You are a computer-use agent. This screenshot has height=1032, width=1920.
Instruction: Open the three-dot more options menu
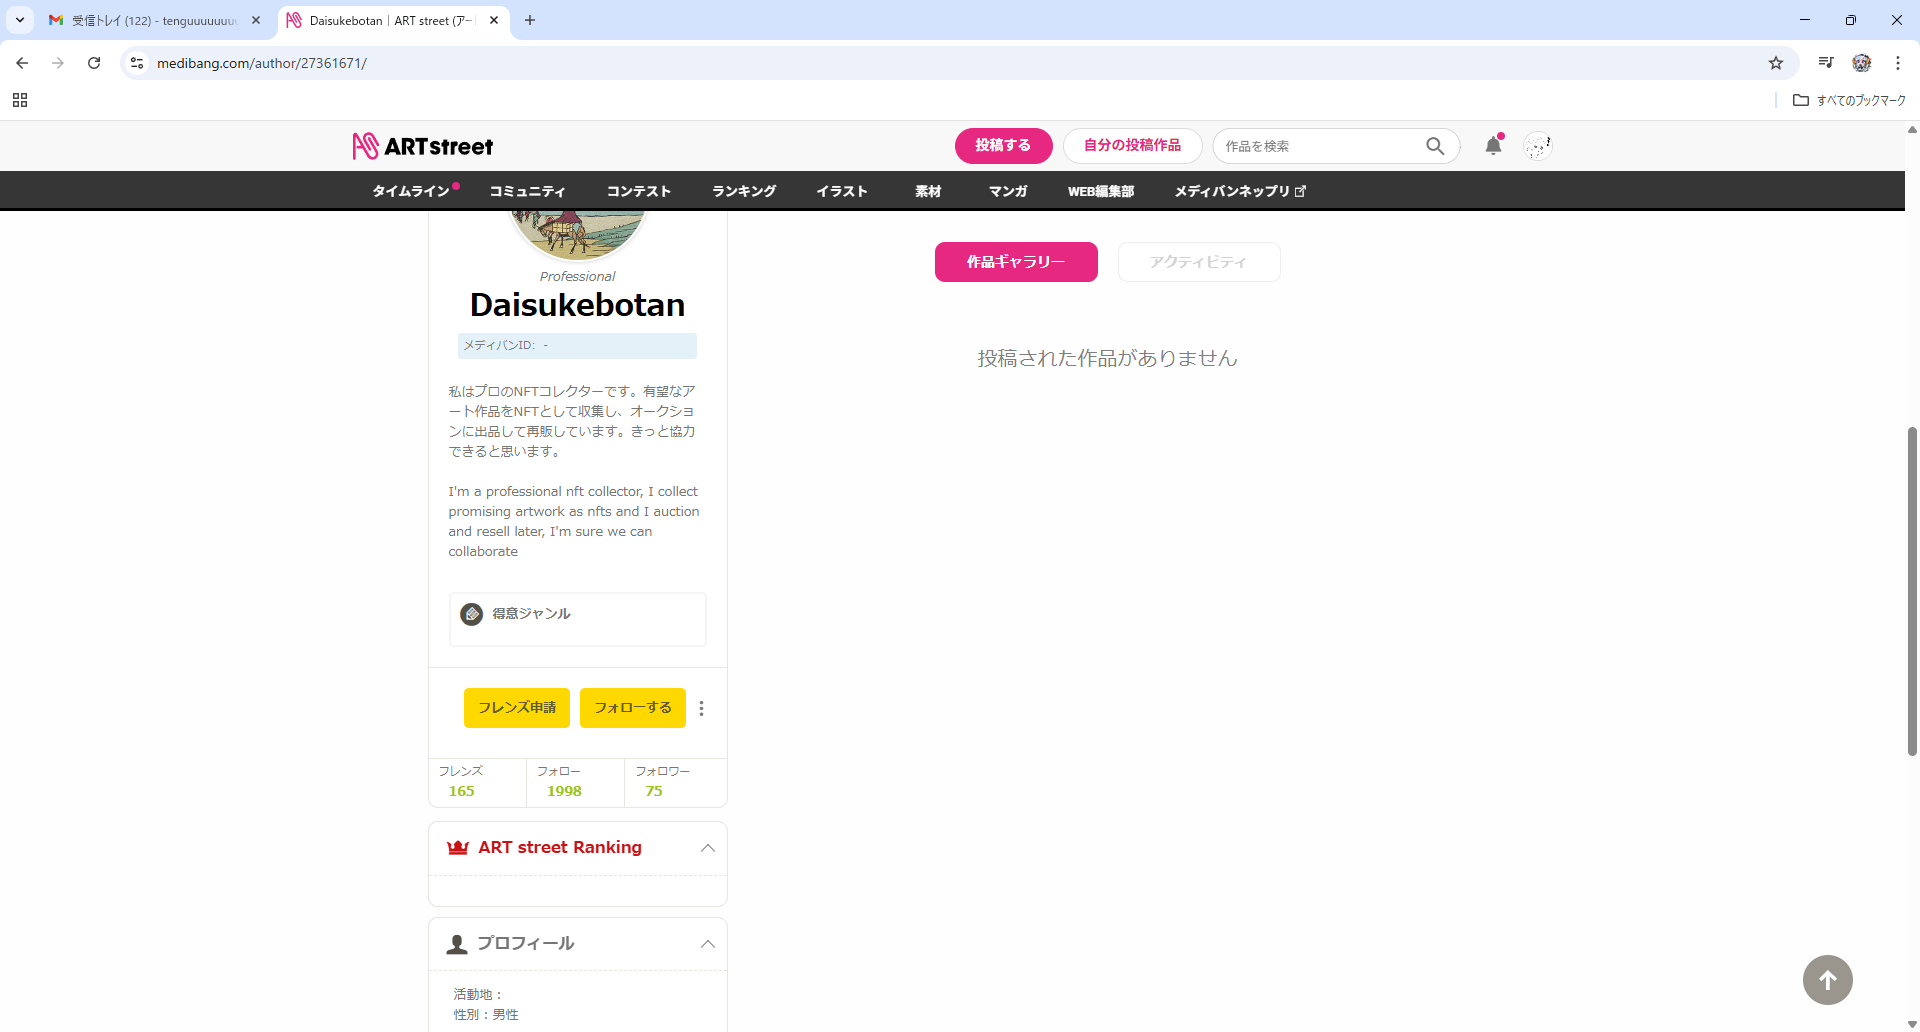702,708
